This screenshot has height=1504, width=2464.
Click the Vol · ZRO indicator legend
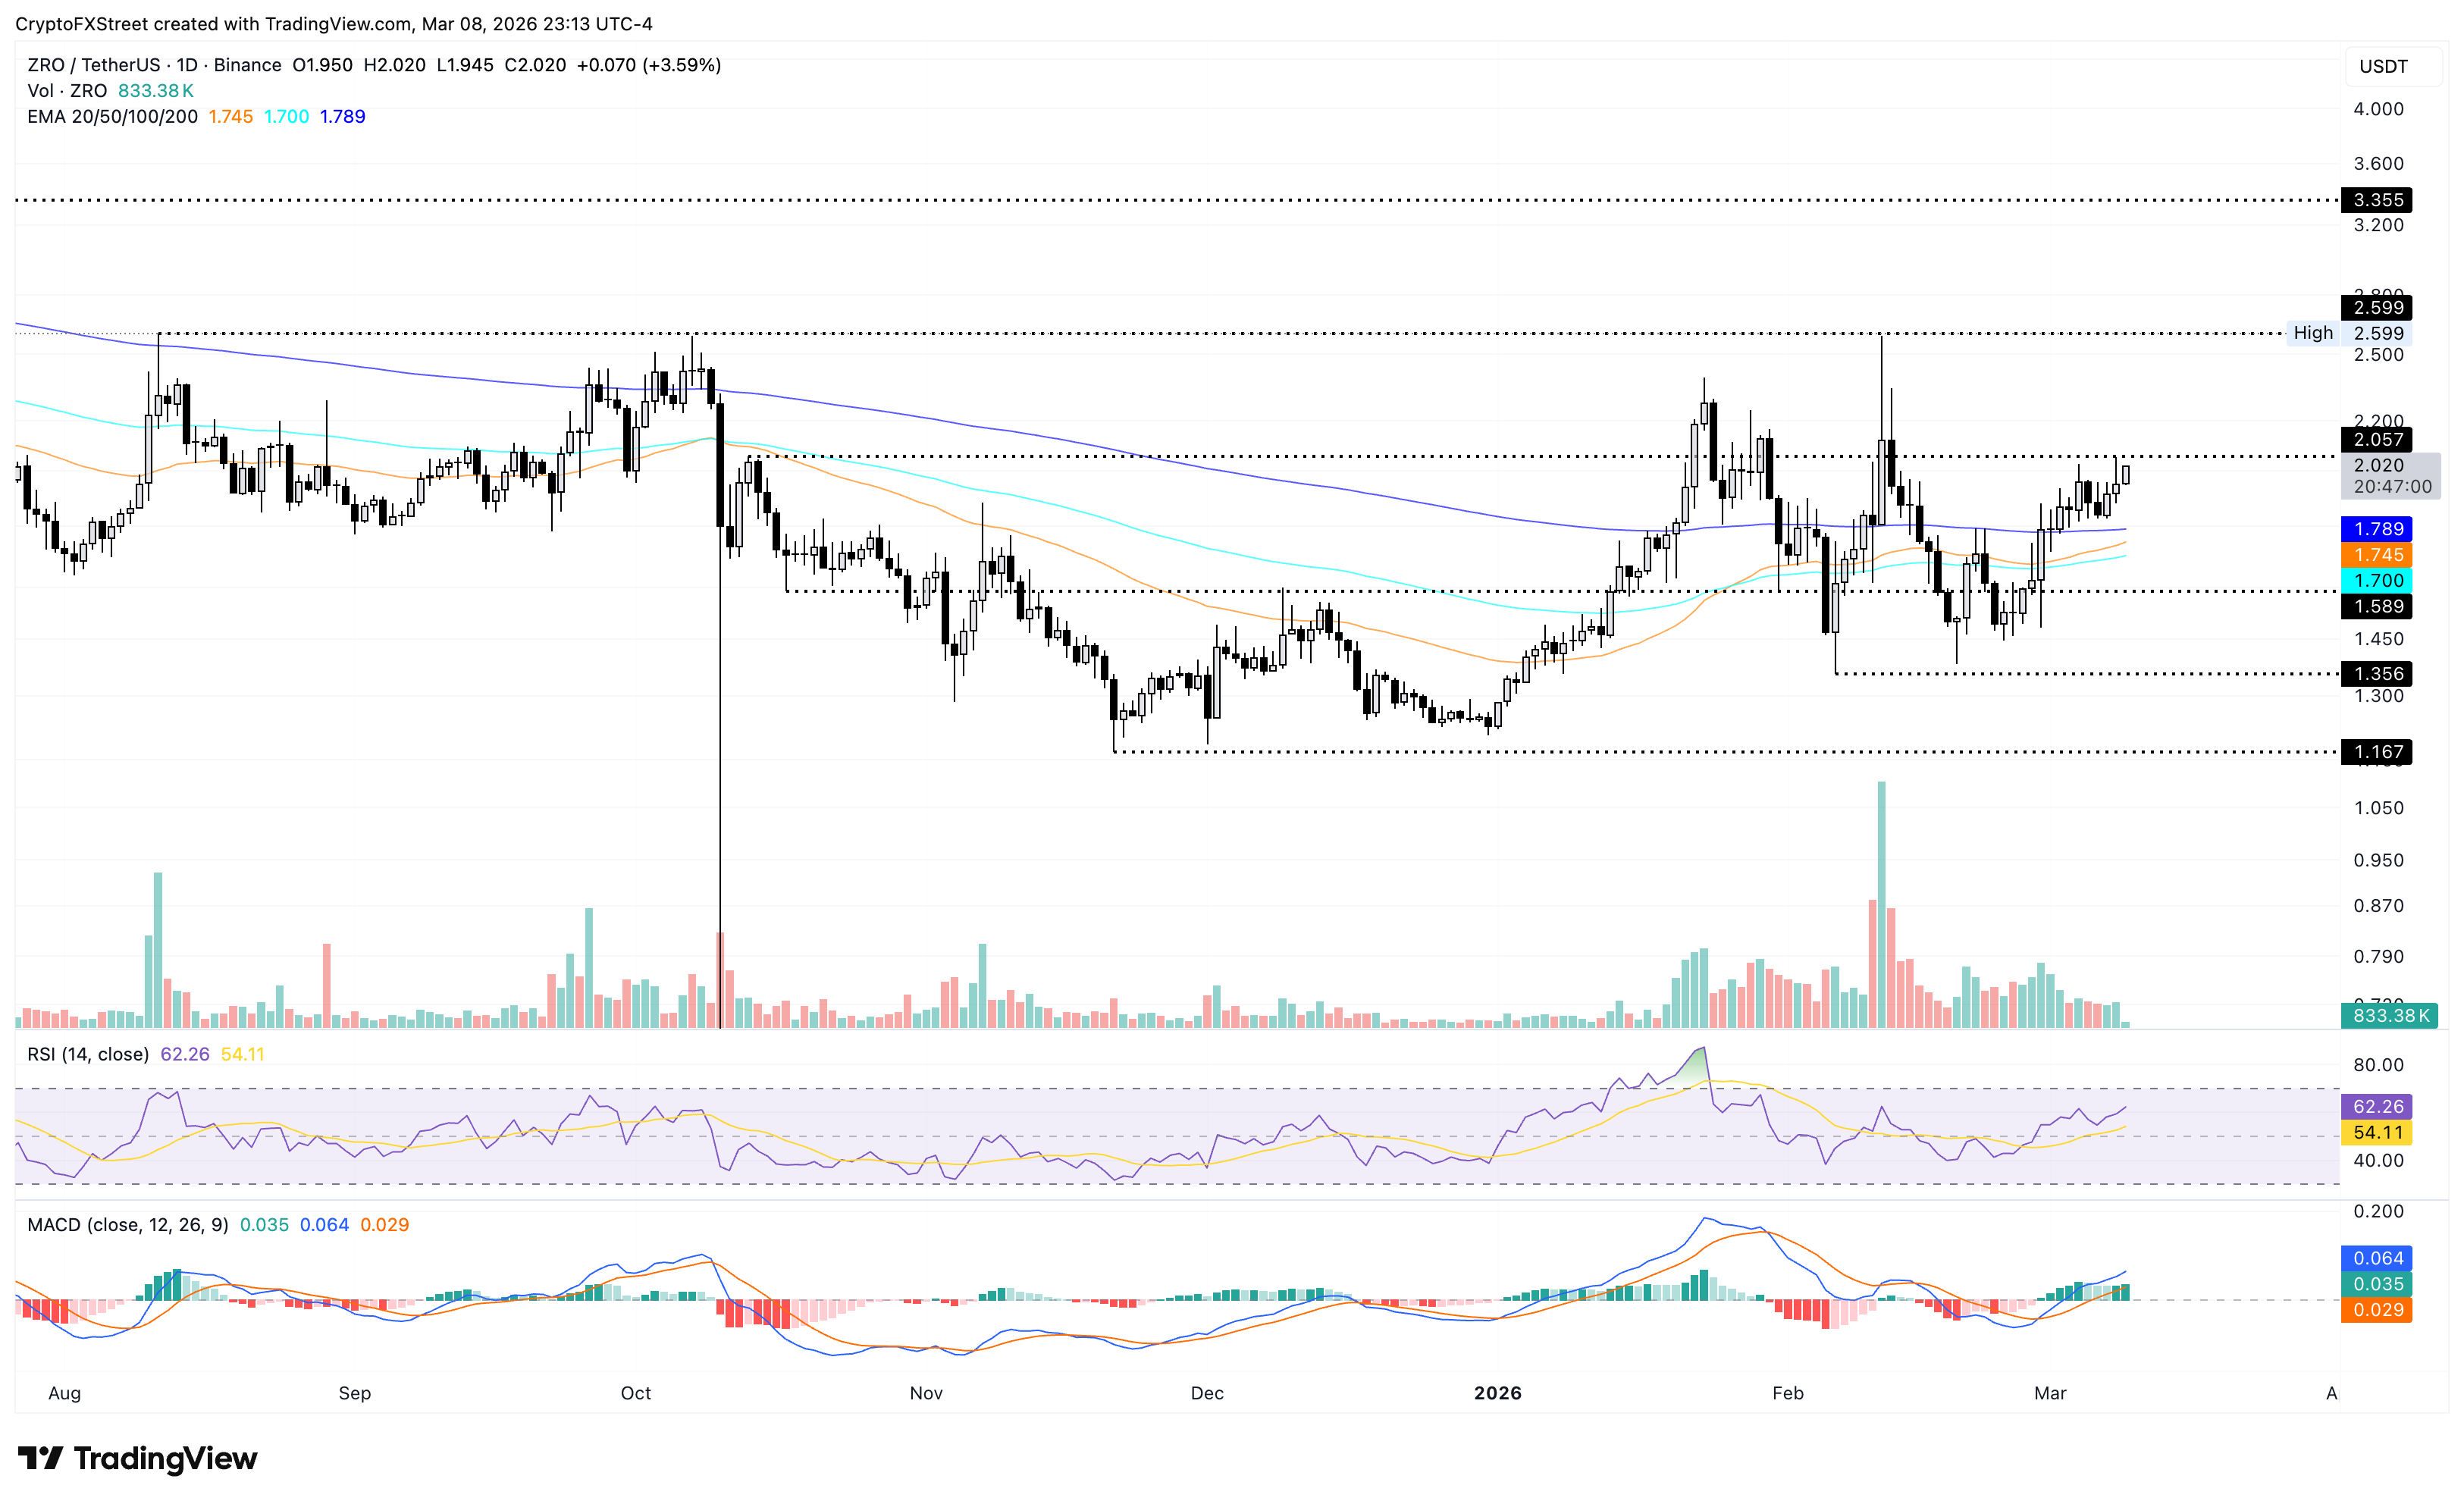pyautogui.click(x=68, y=91)
